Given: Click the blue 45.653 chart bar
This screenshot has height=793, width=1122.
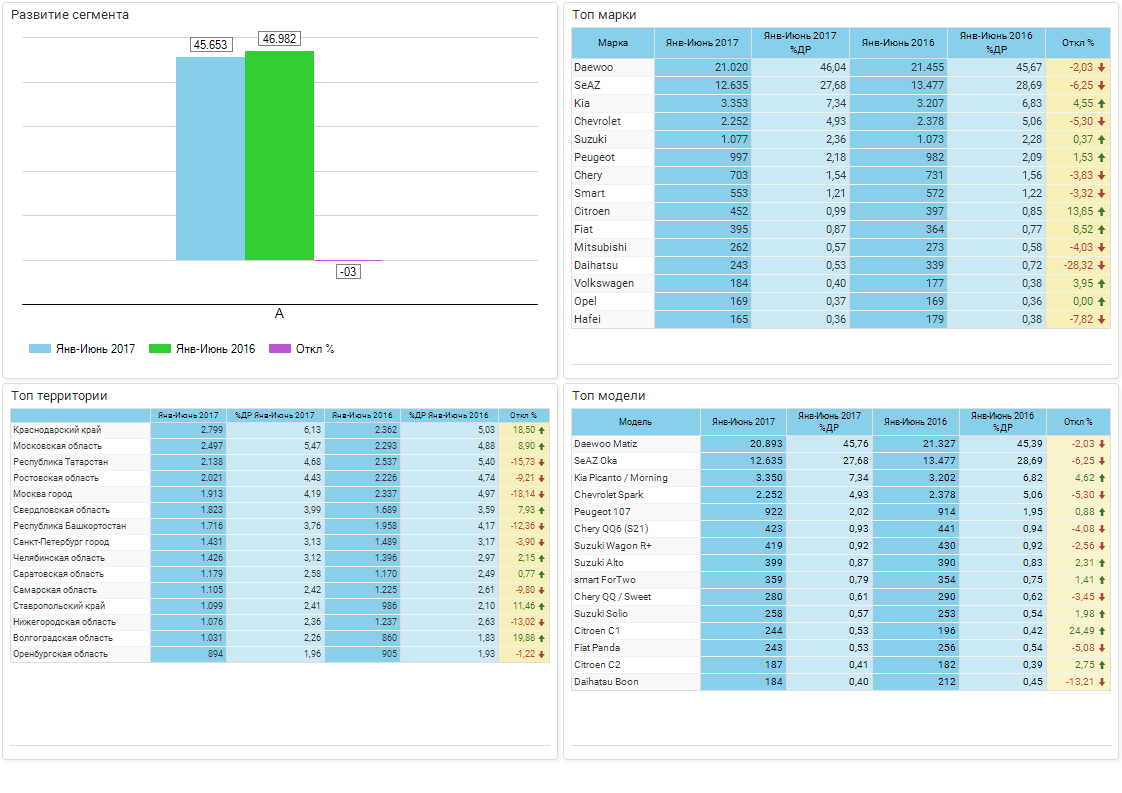Looking at the screenshot, I should click(x=210, y=158).
